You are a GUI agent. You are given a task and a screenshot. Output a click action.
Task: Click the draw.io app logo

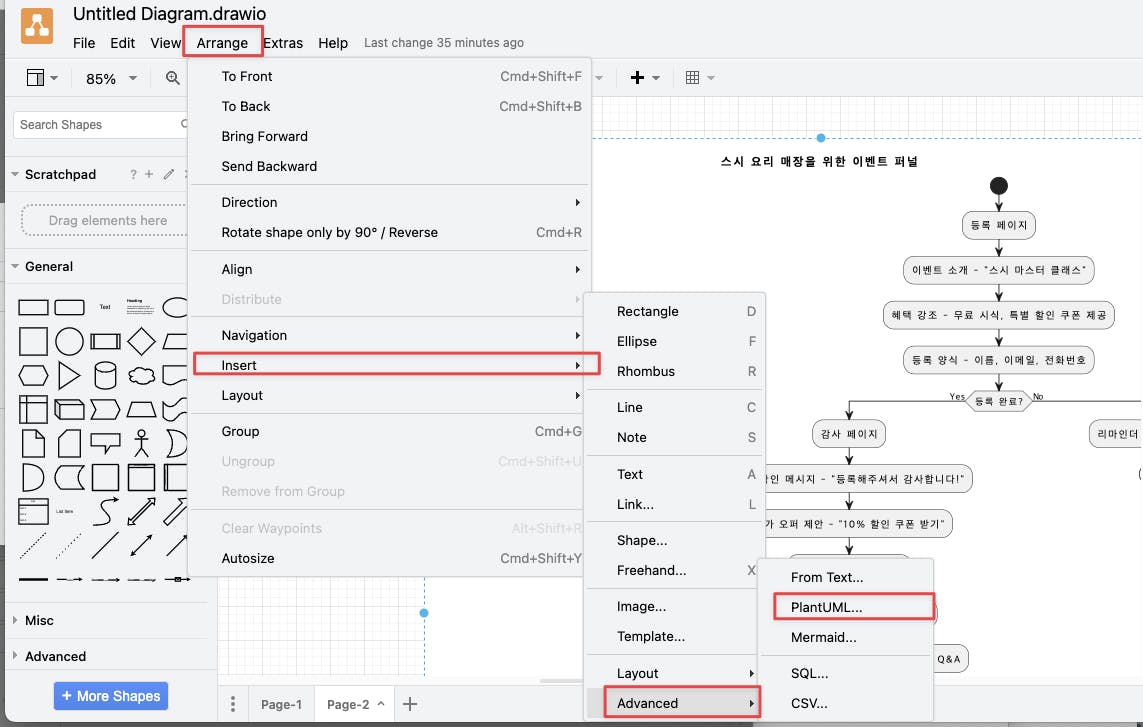(x=37, y=26)
